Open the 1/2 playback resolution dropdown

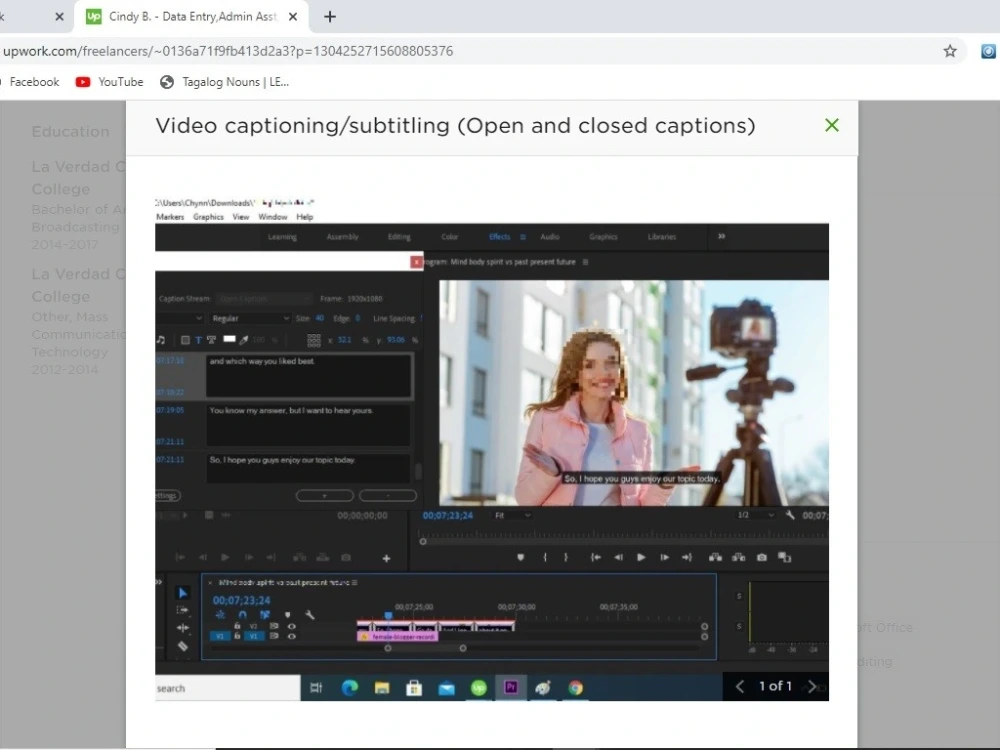click(x=755, y=515)
